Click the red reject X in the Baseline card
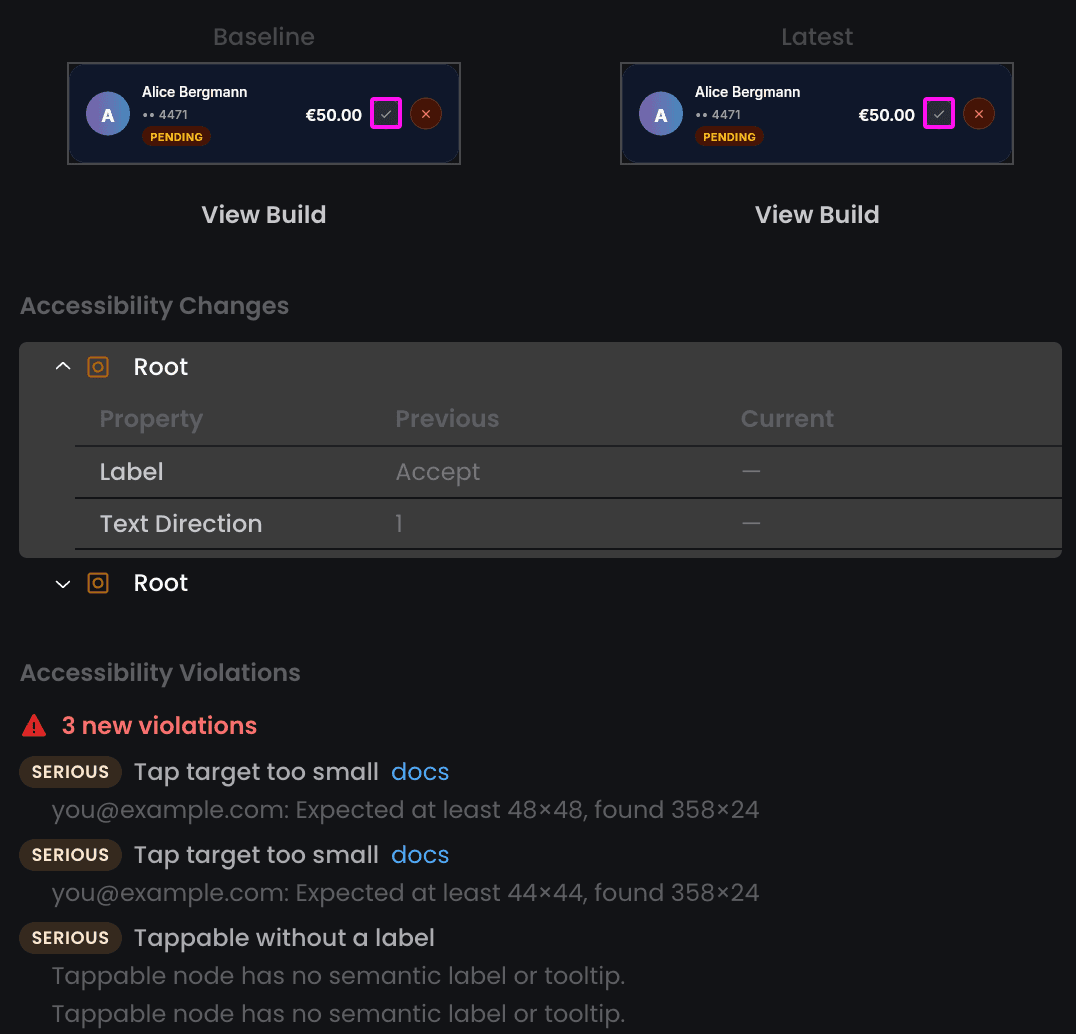Image resolution: width=1076 pixels, height=1034 pixels. (425, 113)
